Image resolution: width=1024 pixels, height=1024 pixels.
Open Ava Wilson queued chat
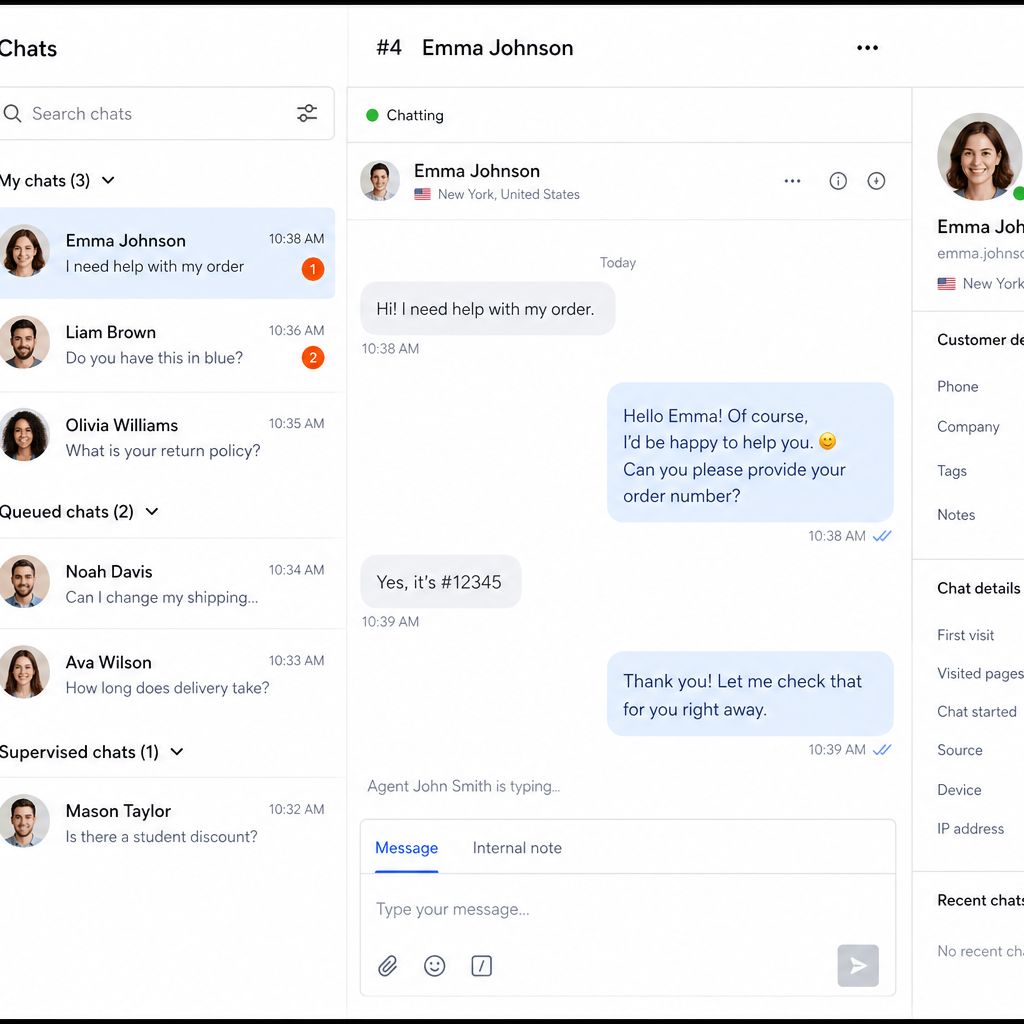pyautogui.click(x=167, y=674)
